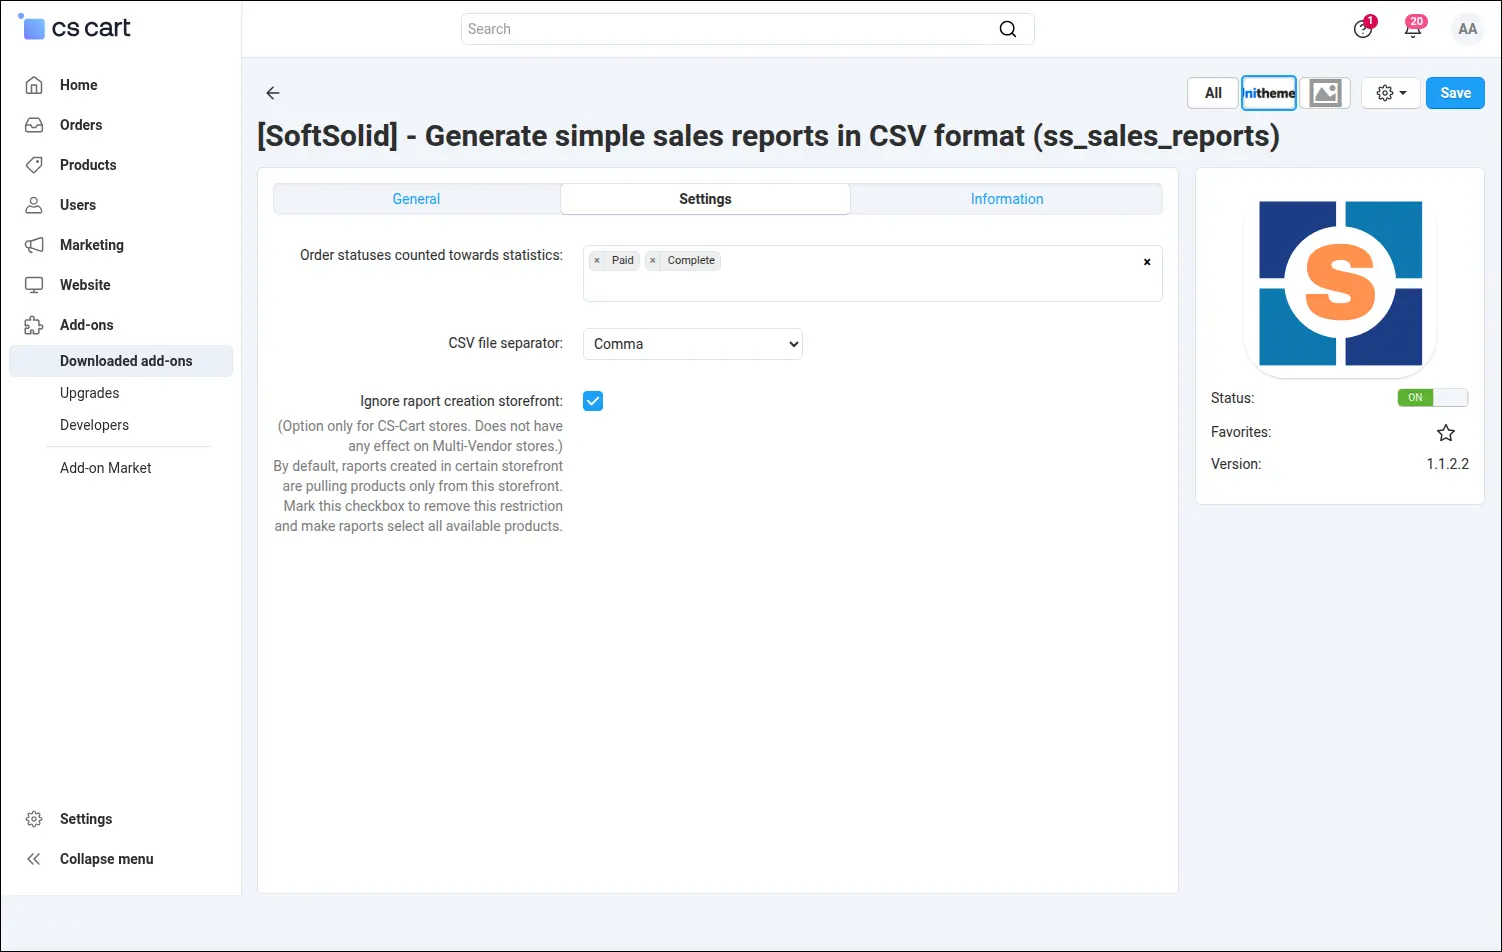The width and height of the screenshot is (1502, 952).
Task: Click the add-on page title heading
Action: pos(768,136)
